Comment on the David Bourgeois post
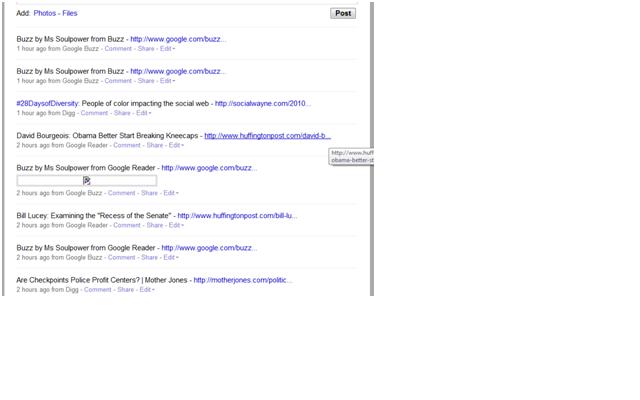 point(127,146)
